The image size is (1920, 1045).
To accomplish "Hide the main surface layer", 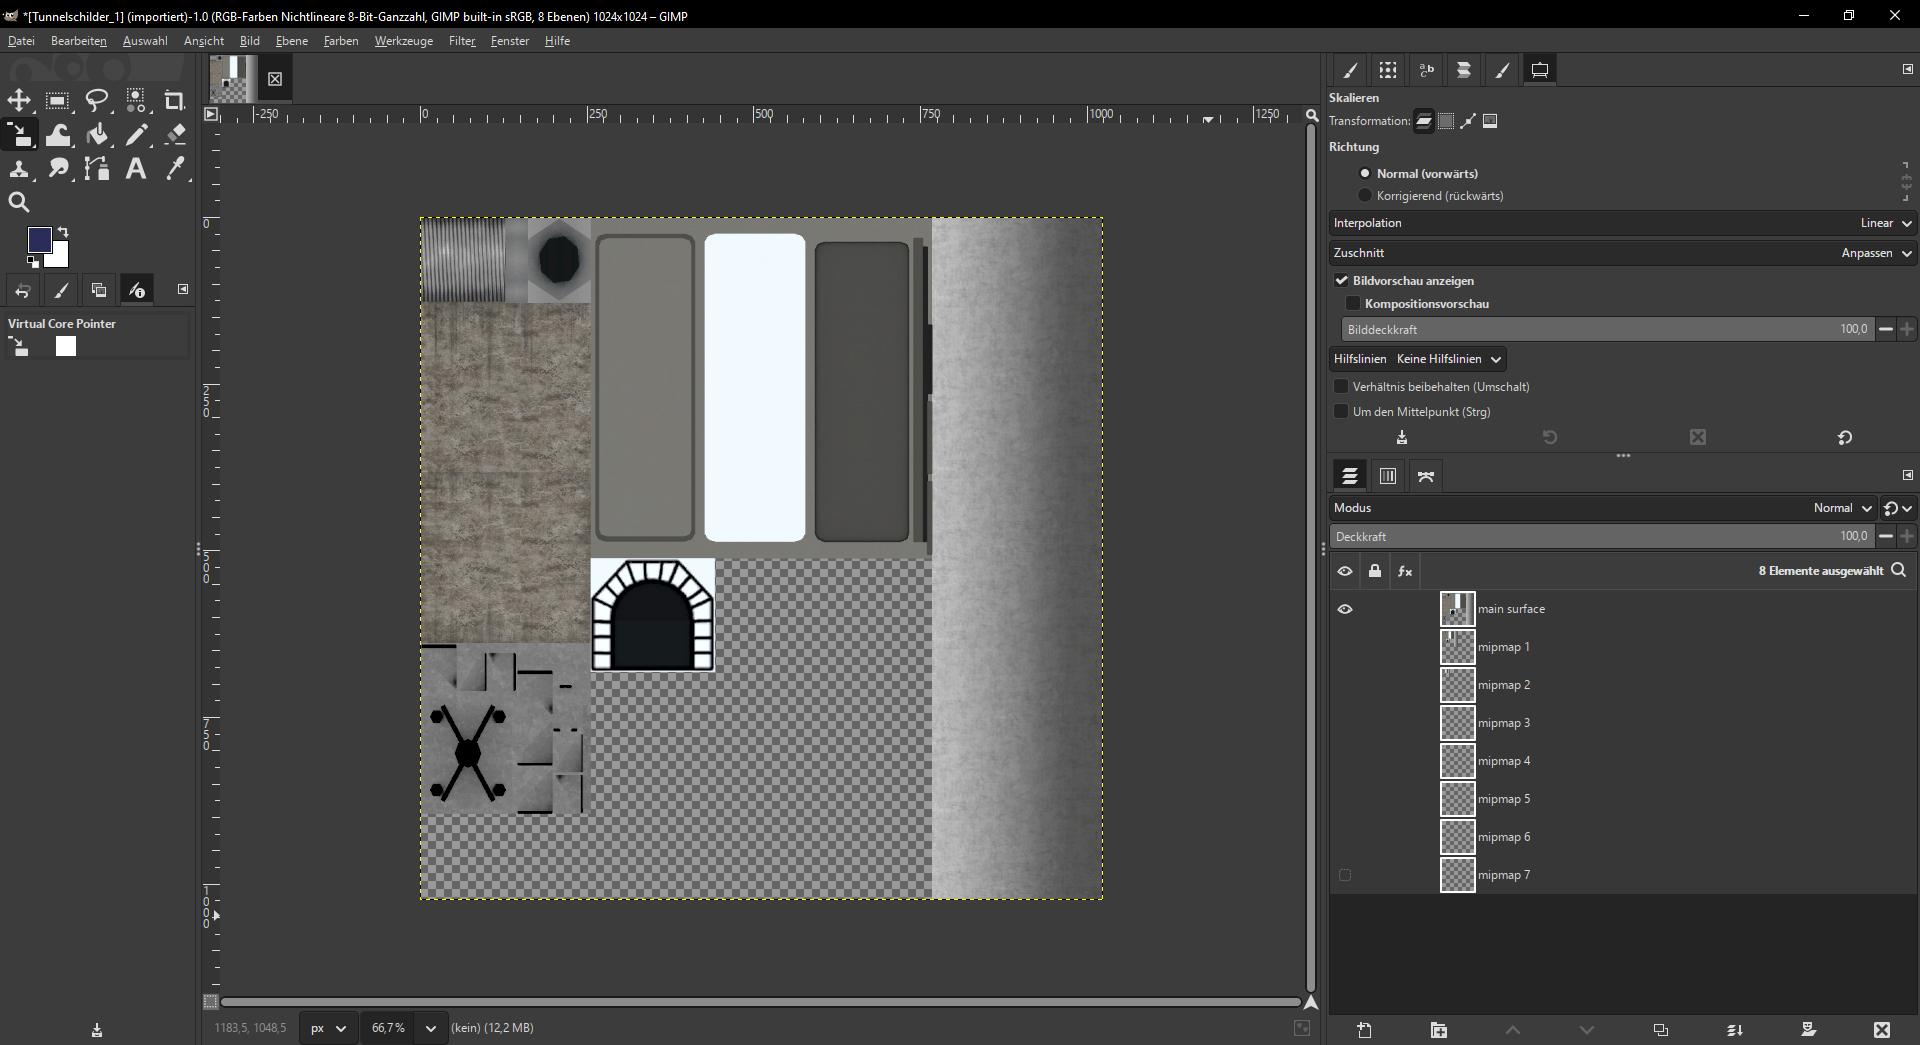I will click(1345, 609).
